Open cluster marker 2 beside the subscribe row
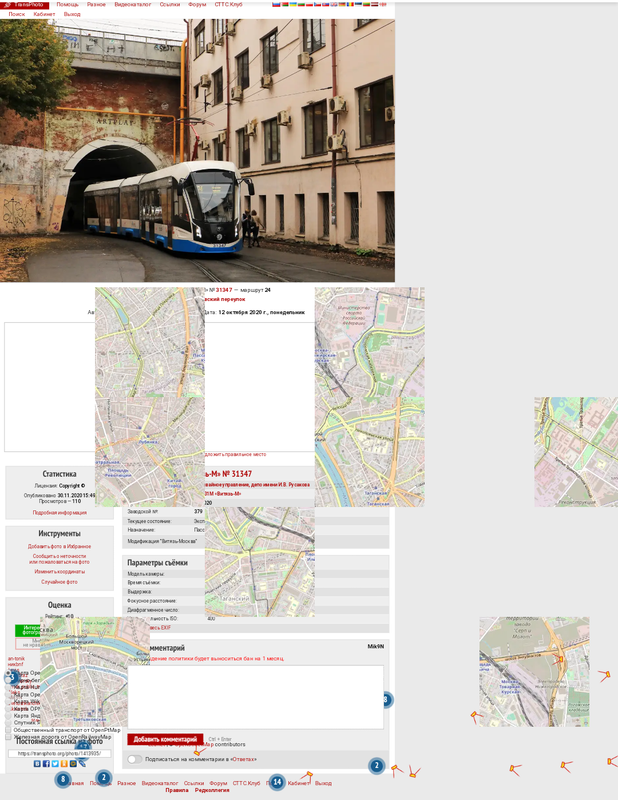Image resolution: width=618 pixels, height=800 pixels. click(376, 765)
